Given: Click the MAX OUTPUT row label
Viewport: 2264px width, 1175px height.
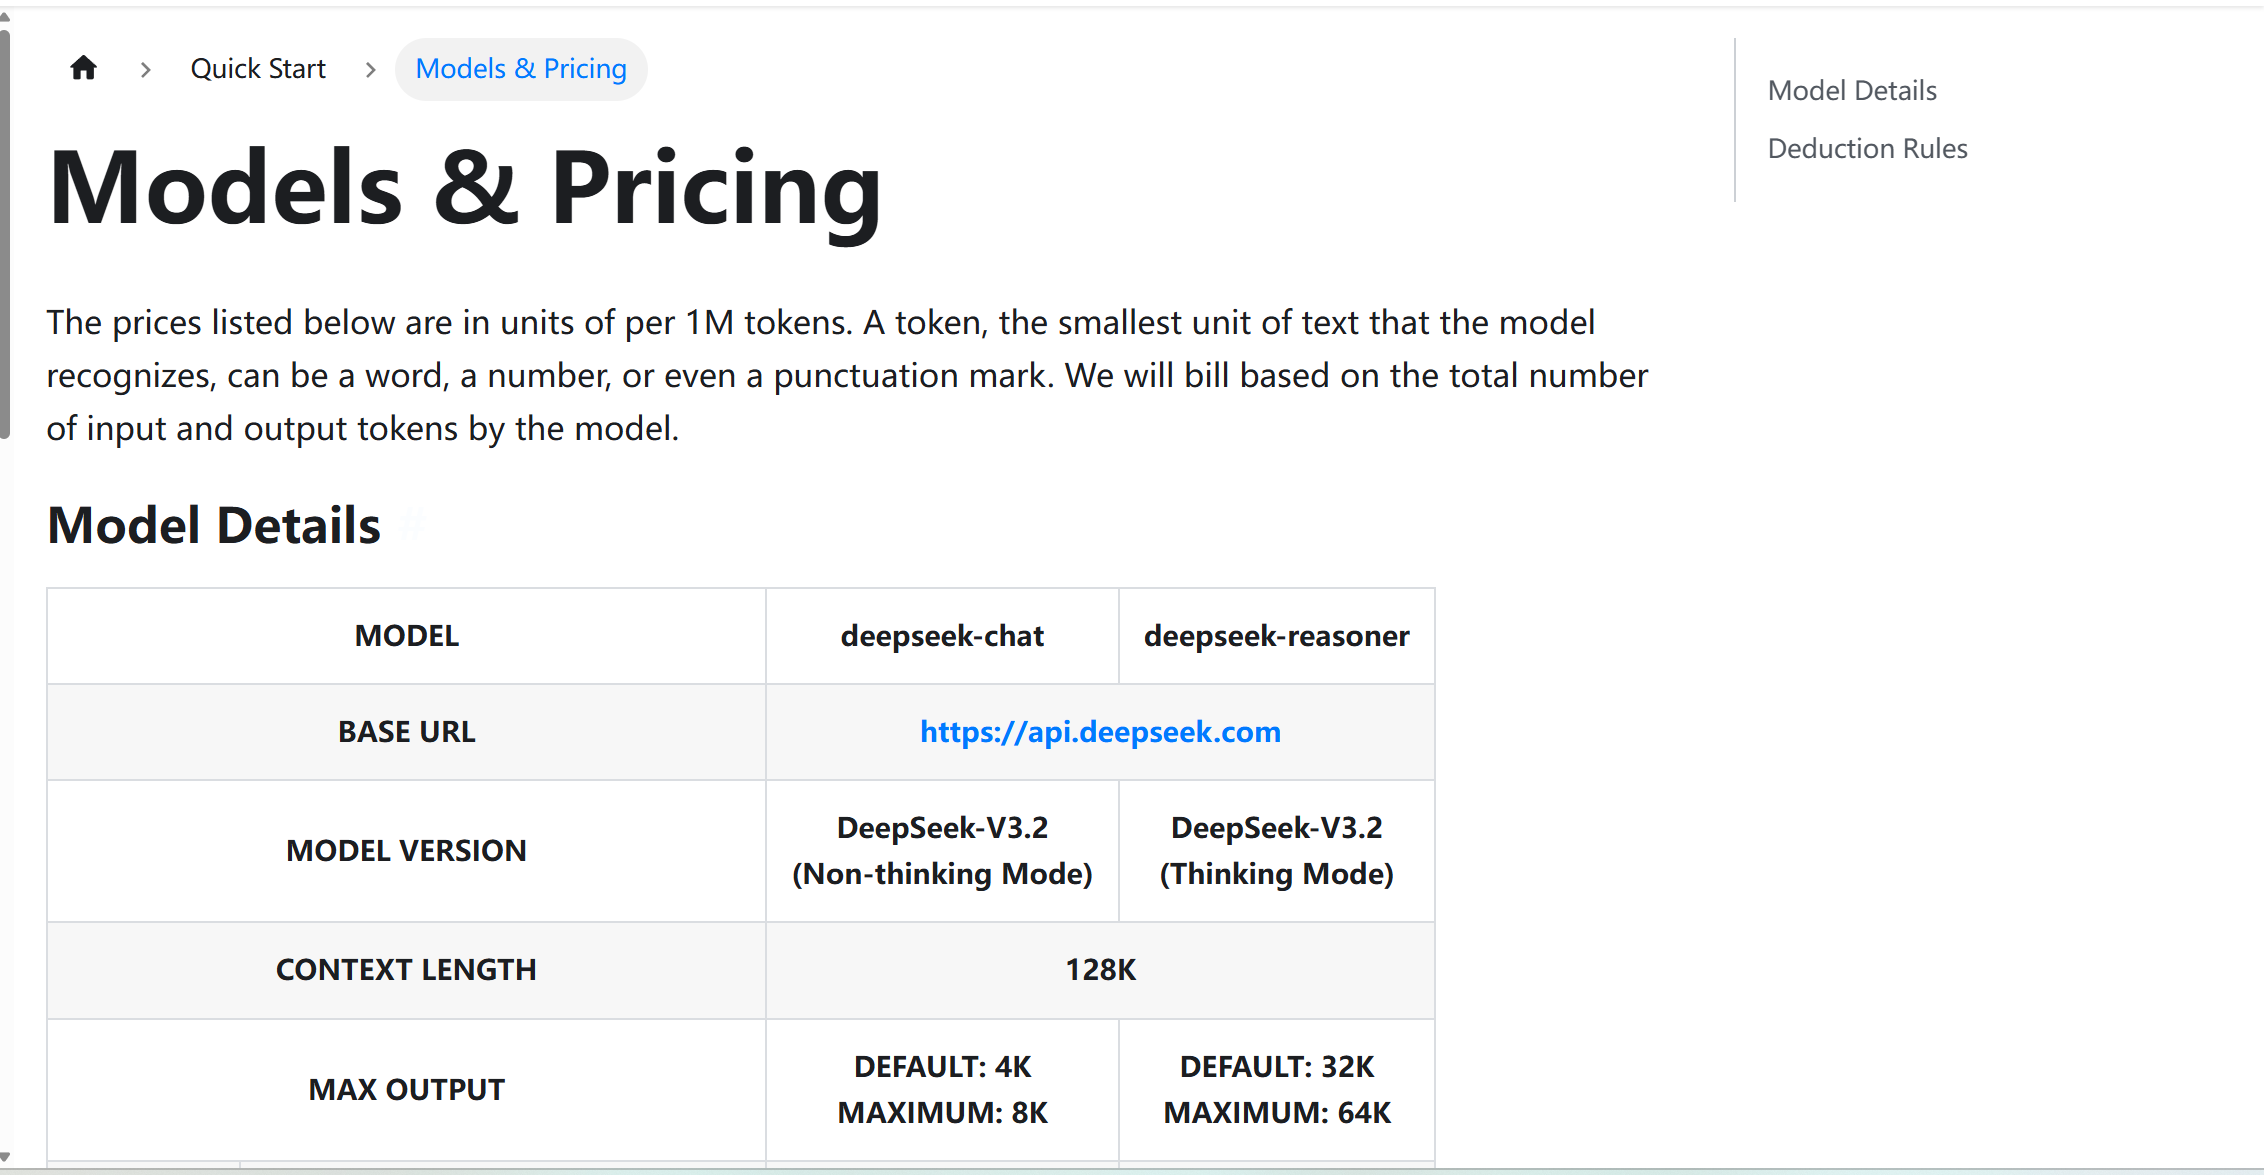Looking at the screenshot, I should (406, 1089).
